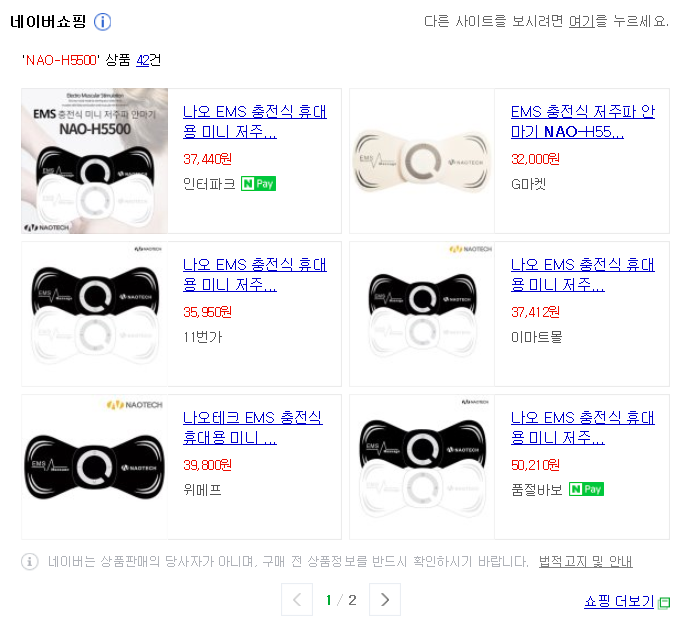Click the N Pay badge next to 인터파크
The height and width of the screenshot is (619, 684).
coord(258,184)
